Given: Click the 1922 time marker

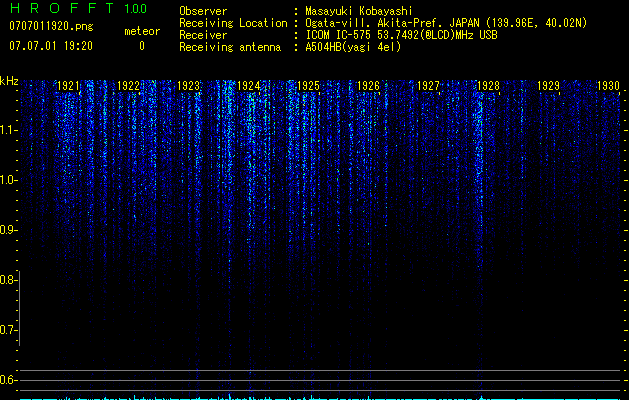Looking at the screenshot, I should click(x=128, y=86).
